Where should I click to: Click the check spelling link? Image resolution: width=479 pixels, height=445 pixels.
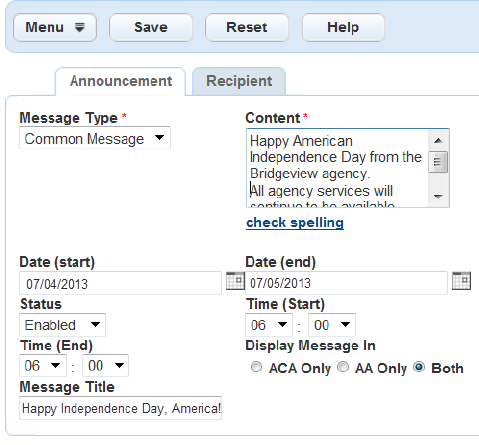[295, 223]
